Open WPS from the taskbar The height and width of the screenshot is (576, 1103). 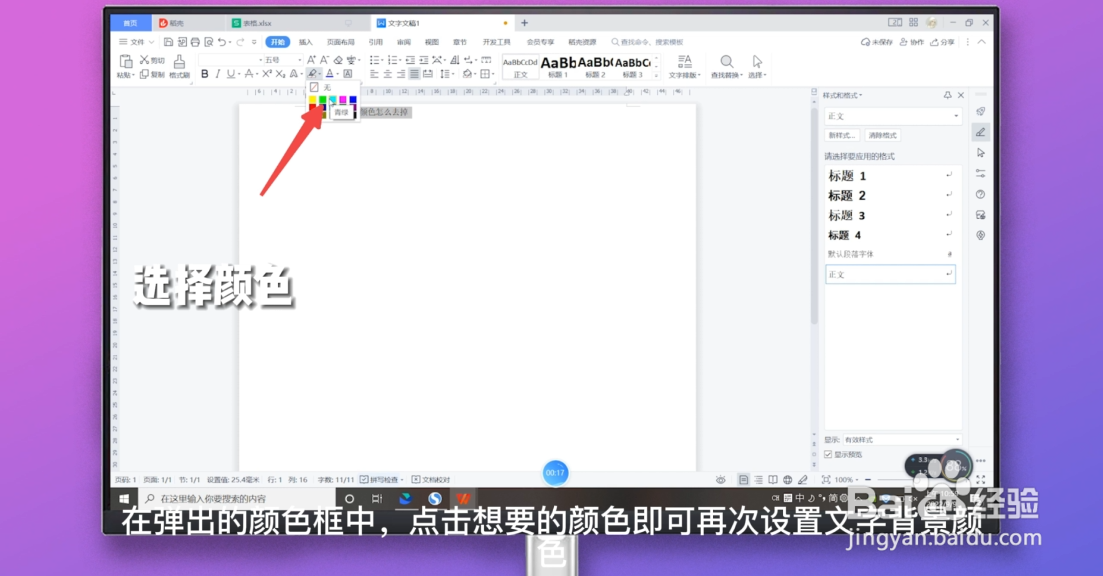click(463, 499)
